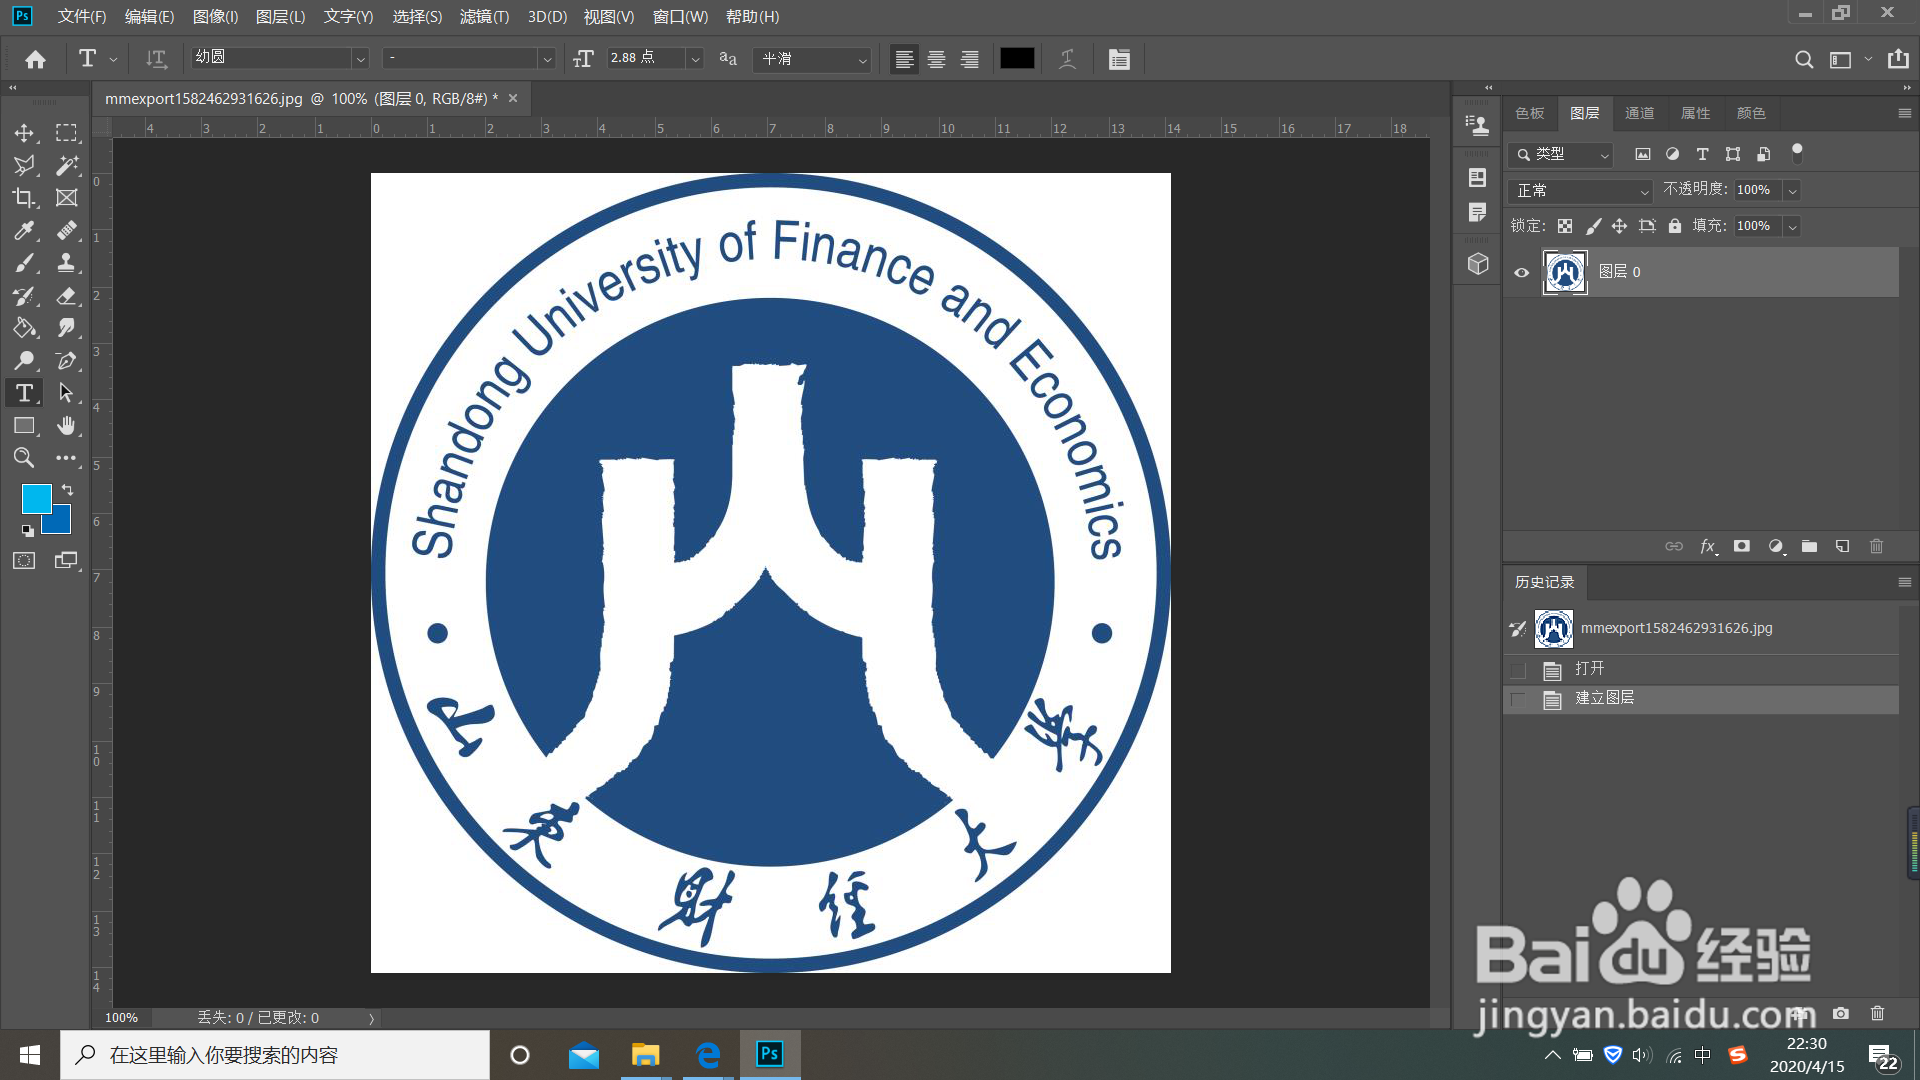Open the blend mode dropdown 正常
Screen dimensions: 1920x1080
(1580, 190)
